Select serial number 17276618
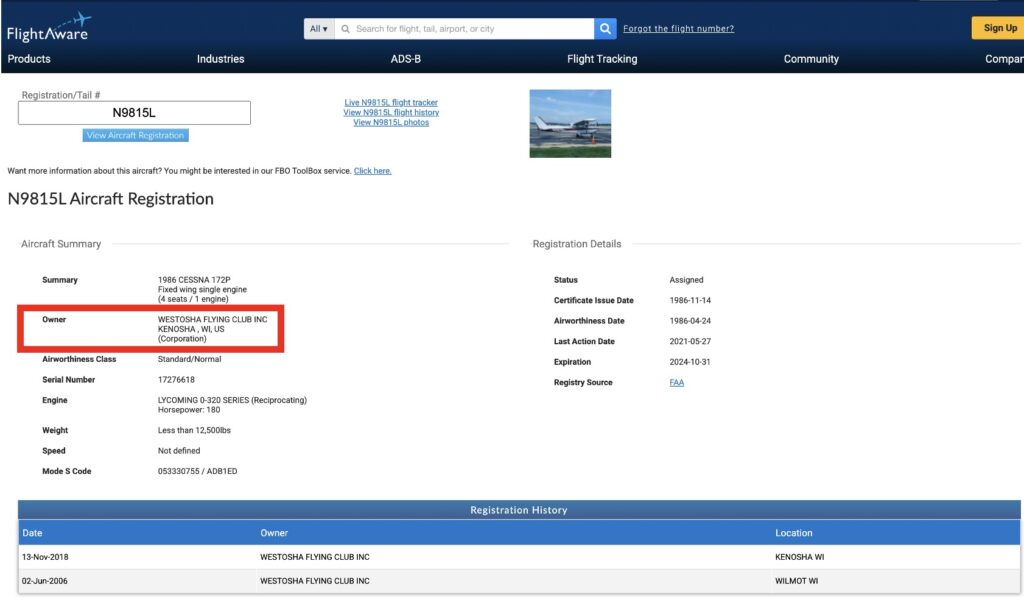Screen dimensions: 1024x597 tap(176, 379)
